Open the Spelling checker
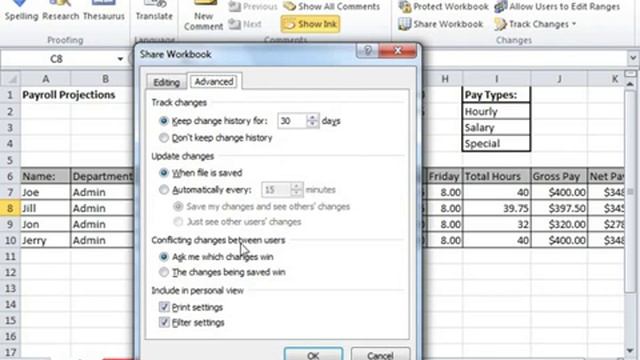Screen dimensions: 640x360 [21, 11]
